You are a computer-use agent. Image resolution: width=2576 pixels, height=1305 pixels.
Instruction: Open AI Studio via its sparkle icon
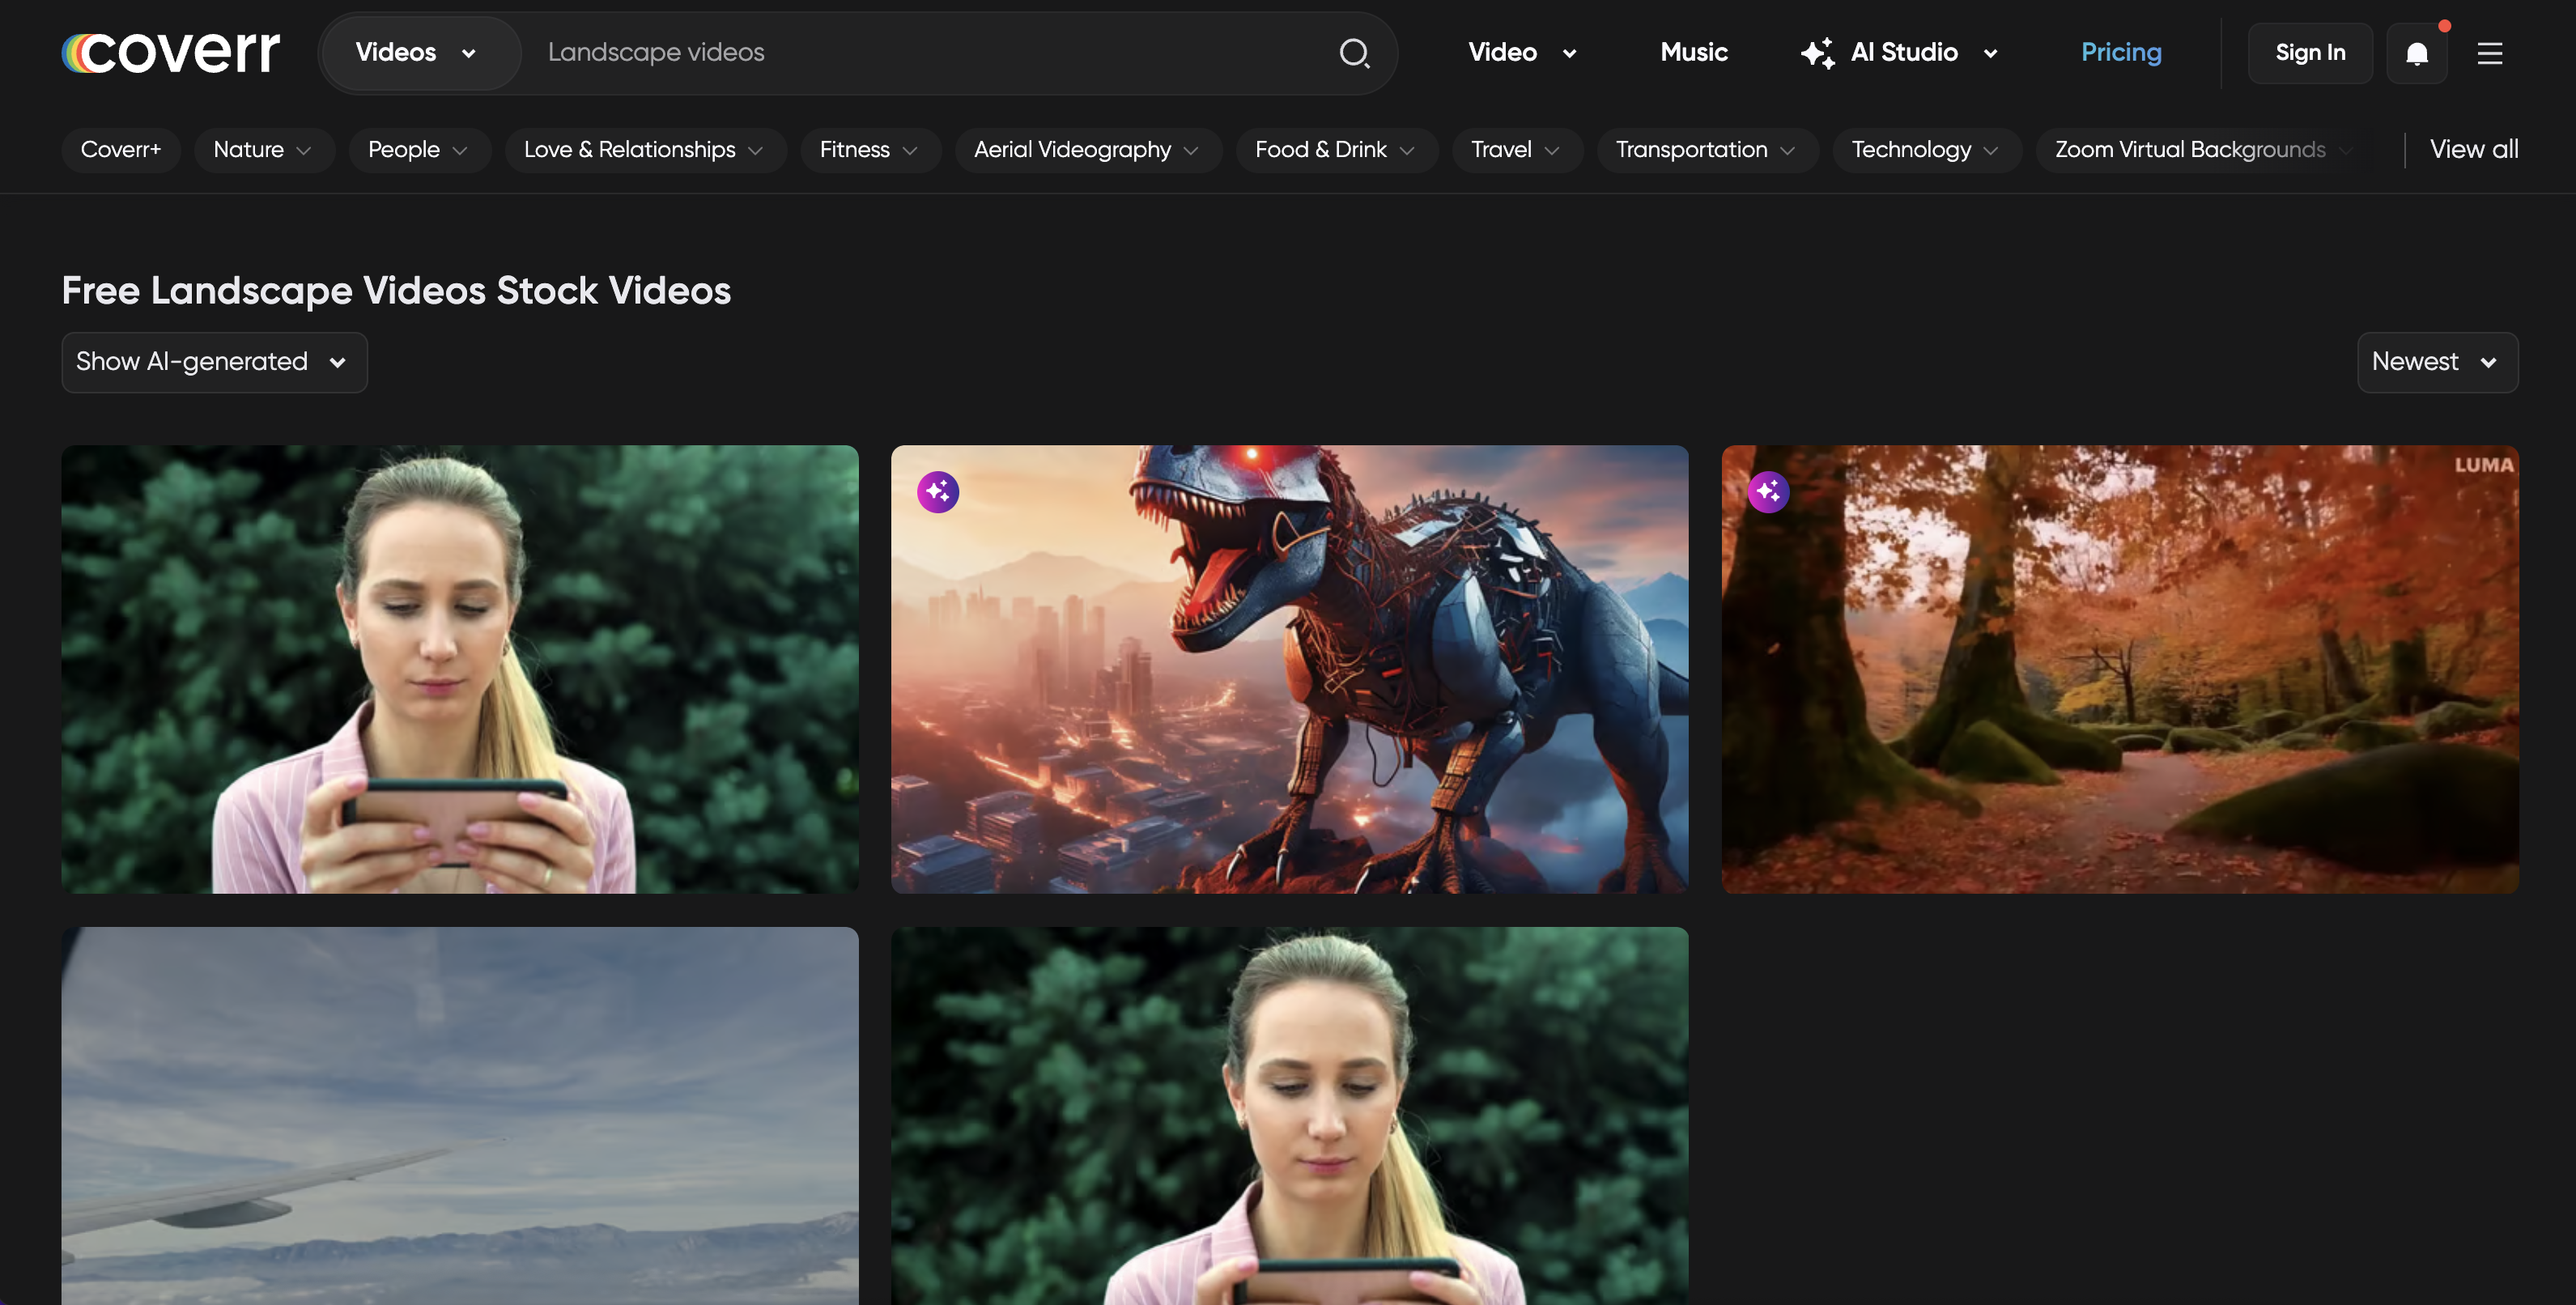[x=1818, y=52]
